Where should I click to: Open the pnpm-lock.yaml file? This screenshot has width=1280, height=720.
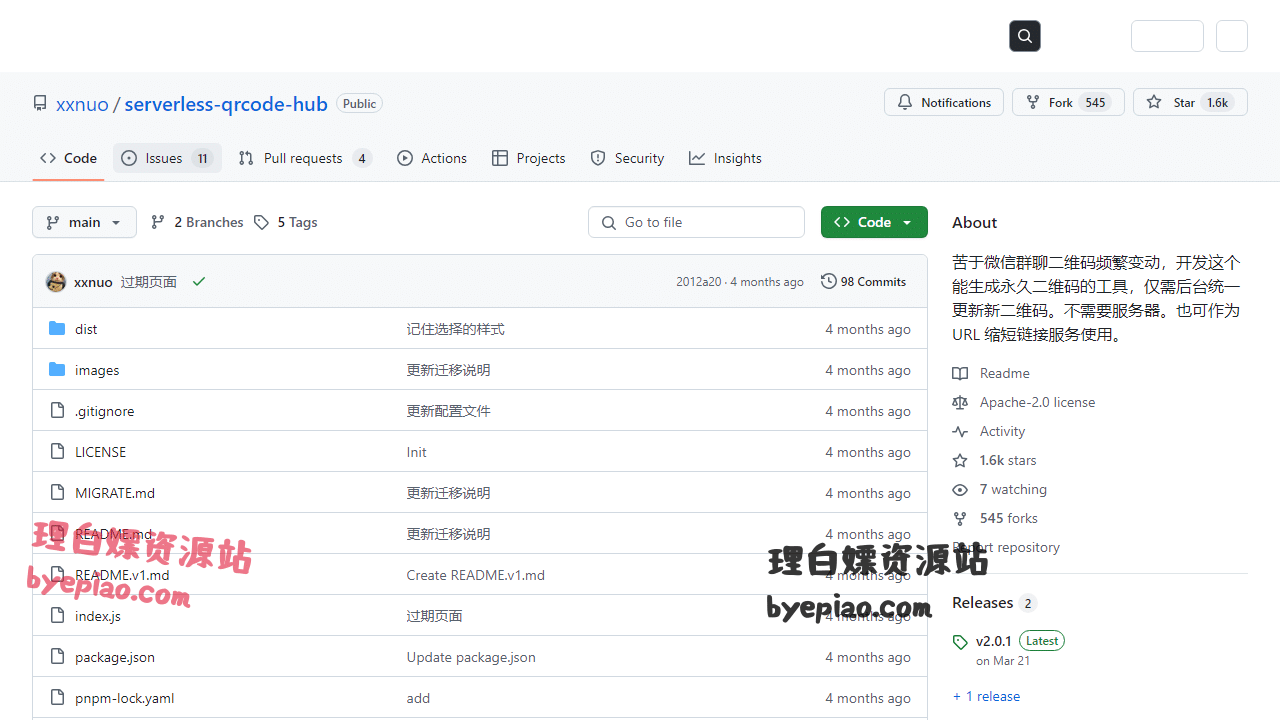coord(125,698)
